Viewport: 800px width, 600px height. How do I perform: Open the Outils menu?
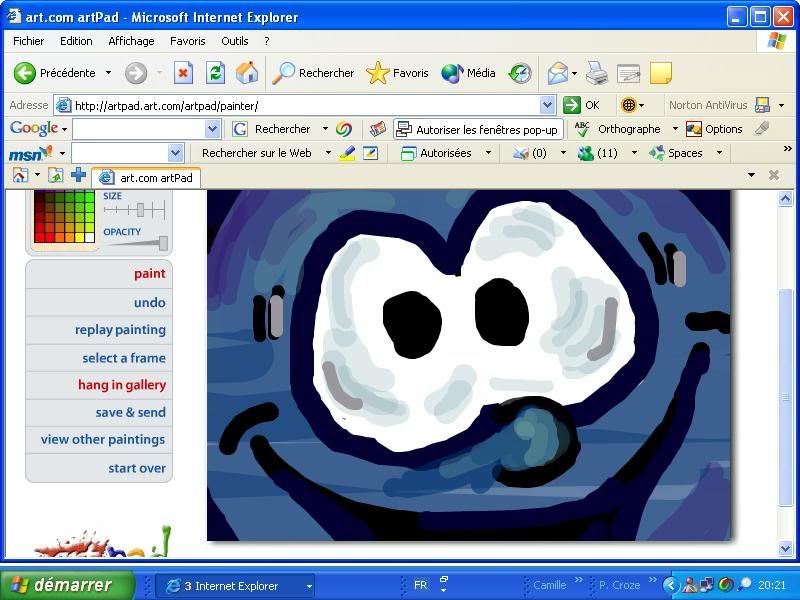[x=235, y=41]
